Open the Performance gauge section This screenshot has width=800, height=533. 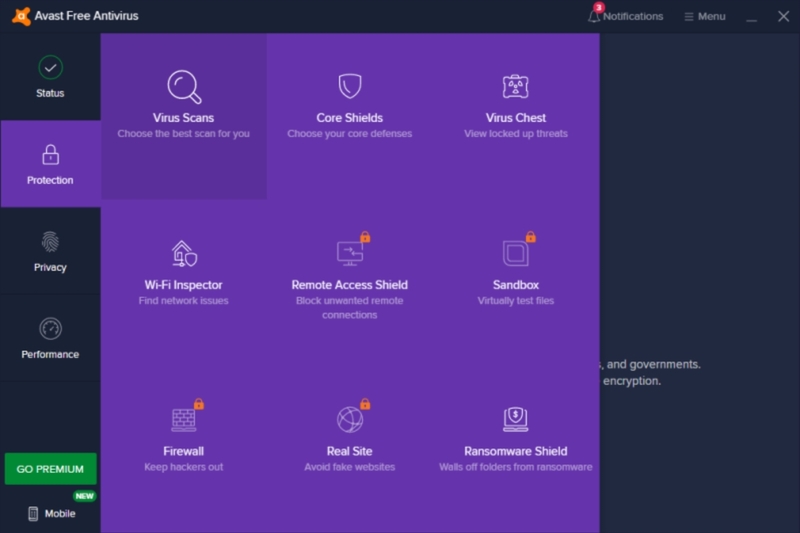pos(50,339)
